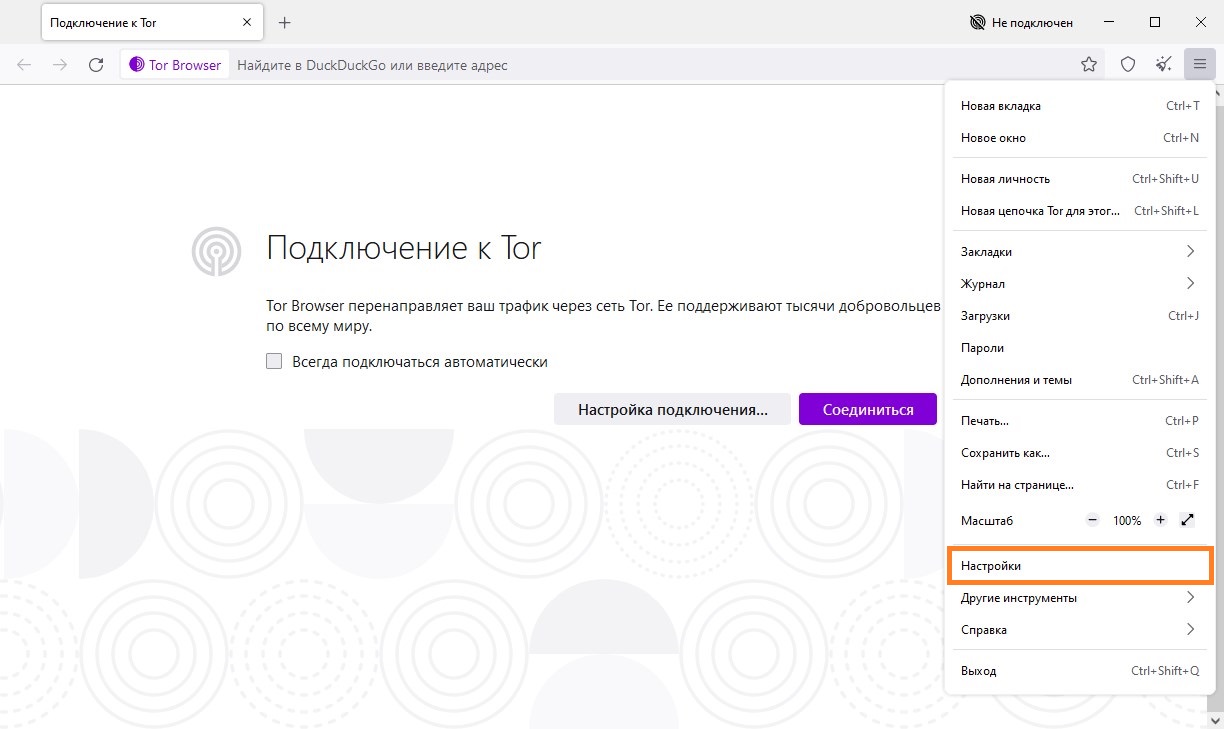Screen dimensions: 1224x729
Task: Click the 'Подключение к Tor' page heading
Action: (x=404, y=248)
